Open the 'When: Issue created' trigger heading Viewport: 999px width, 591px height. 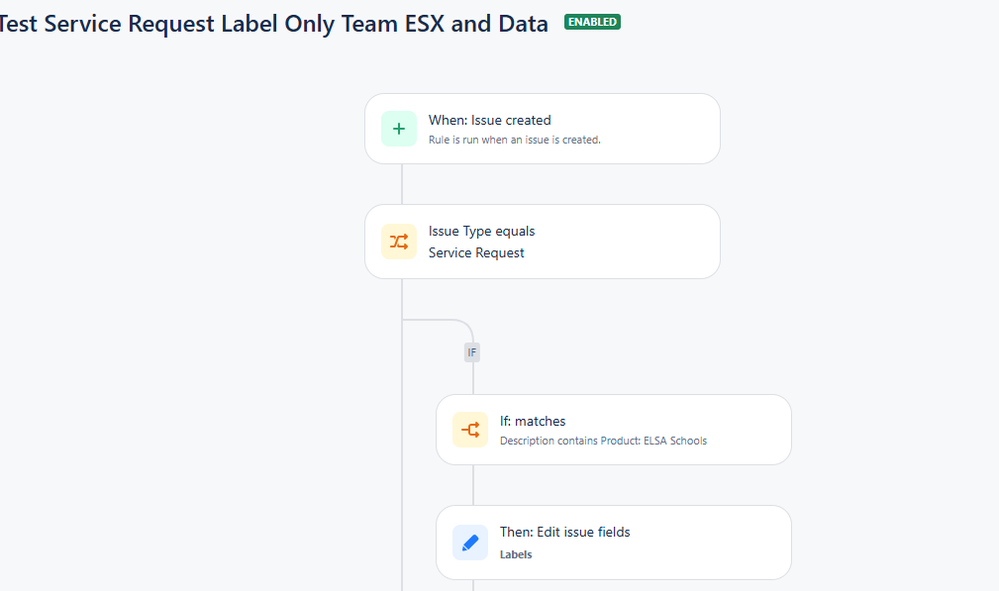[x=489, y=120]
